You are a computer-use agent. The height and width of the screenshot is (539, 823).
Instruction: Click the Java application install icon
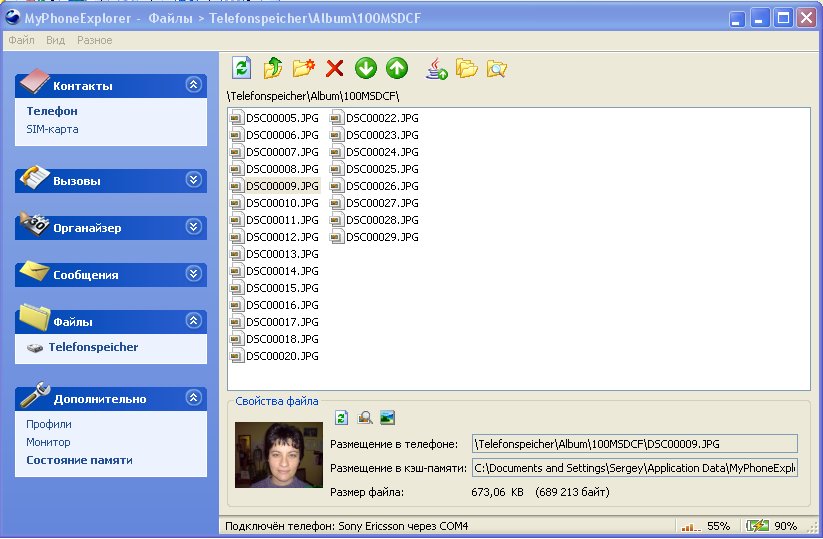[436, 69]
